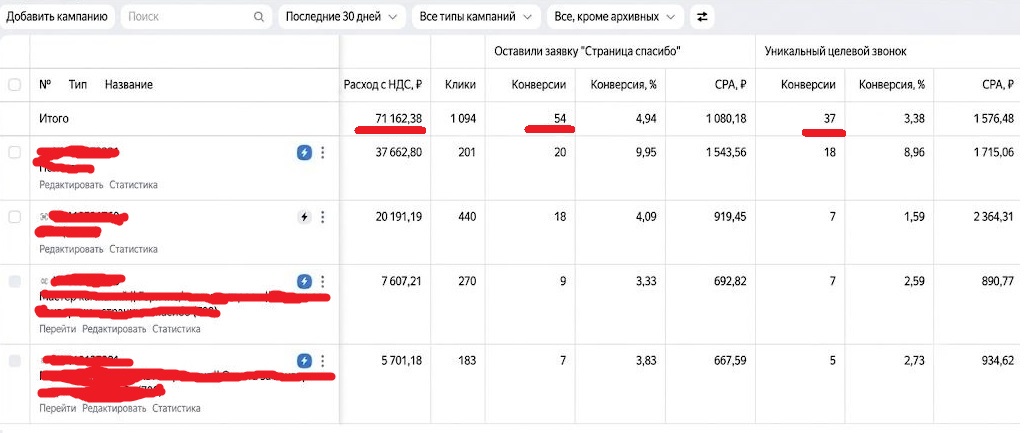Open "Последние 30 дней" period dropdown
Screen dimensions: 1024x433
(x=342, y=17)
